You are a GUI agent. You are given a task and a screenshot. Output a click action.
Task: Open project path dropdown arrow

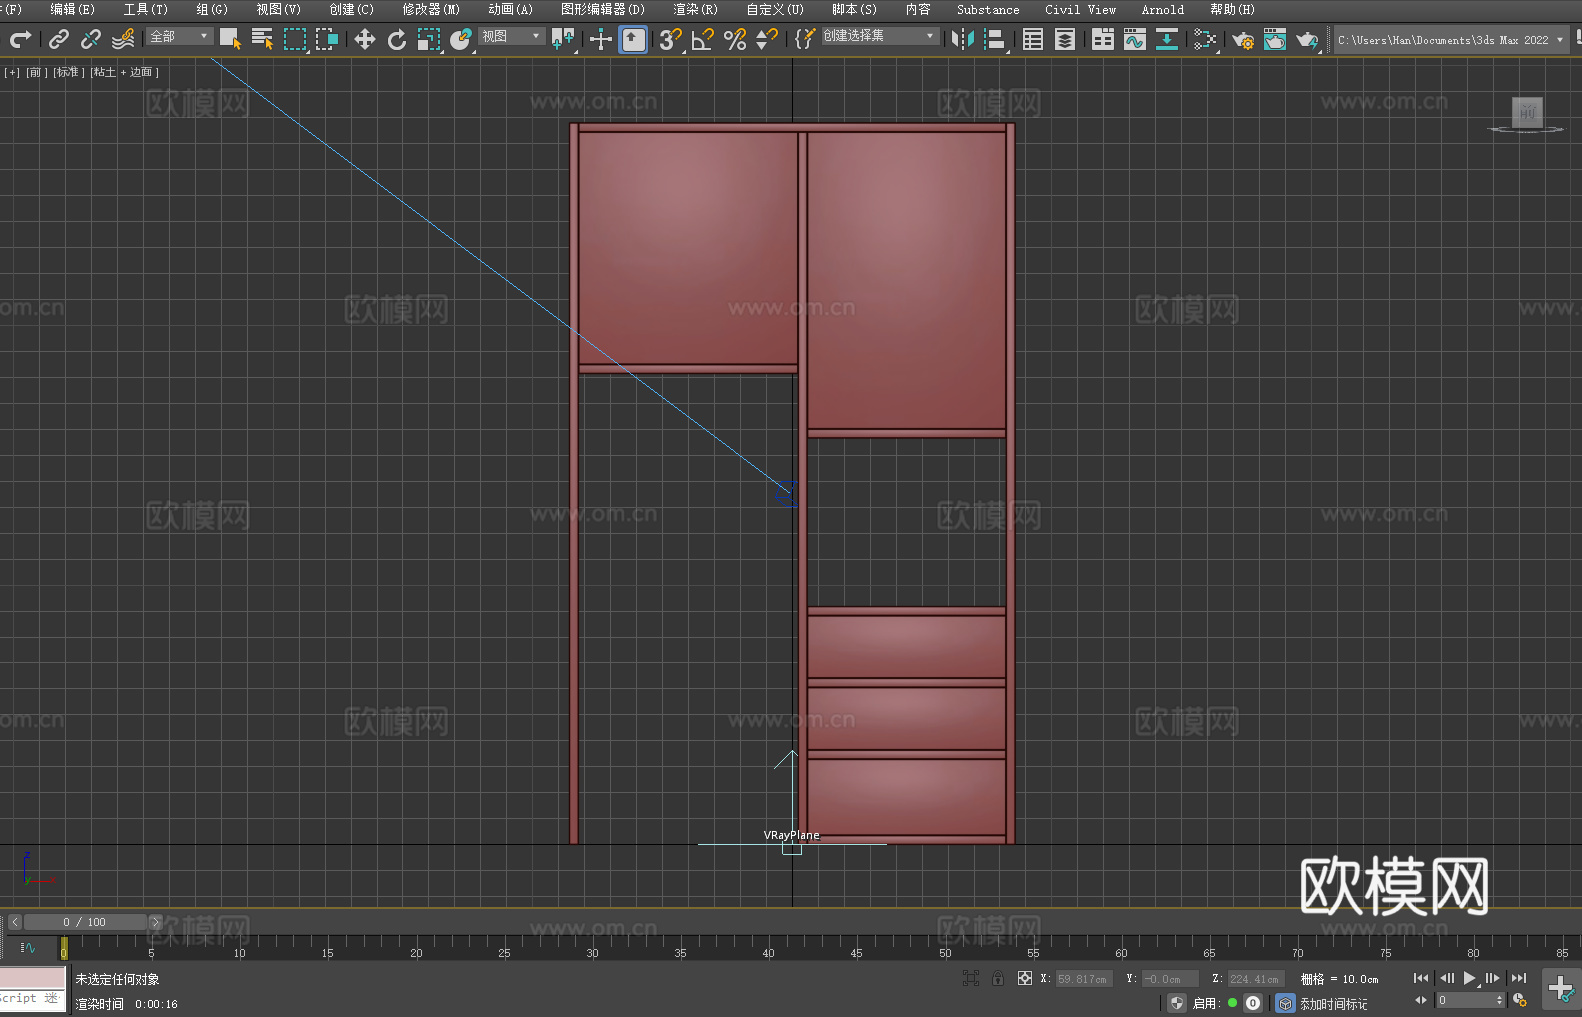coord(1559,40)
